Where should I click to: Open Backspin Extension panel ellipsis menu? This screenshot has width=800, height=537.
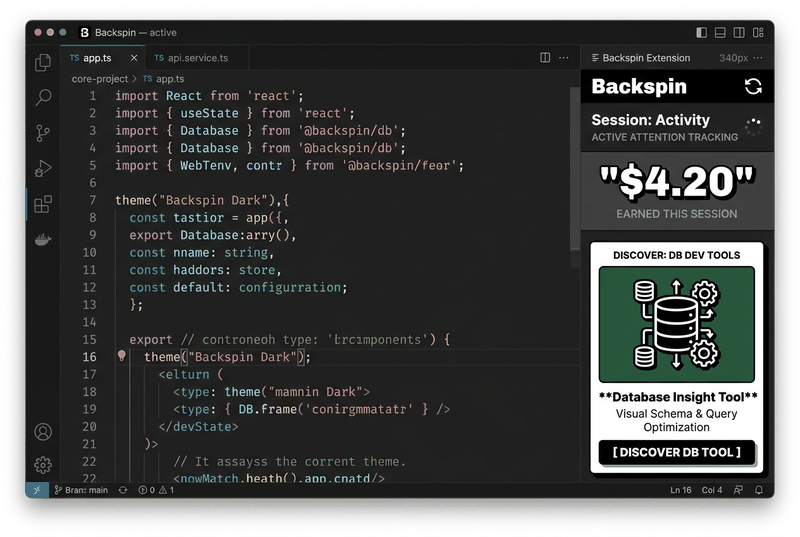coord(758,58)
